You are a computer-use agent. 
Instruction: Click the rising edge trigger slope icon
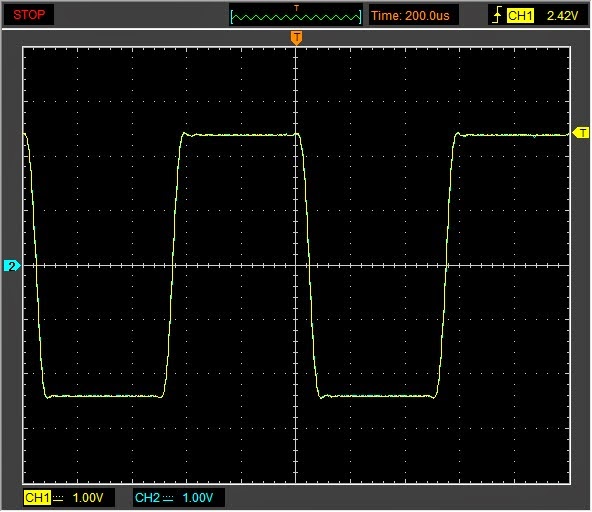pos(497,15)
